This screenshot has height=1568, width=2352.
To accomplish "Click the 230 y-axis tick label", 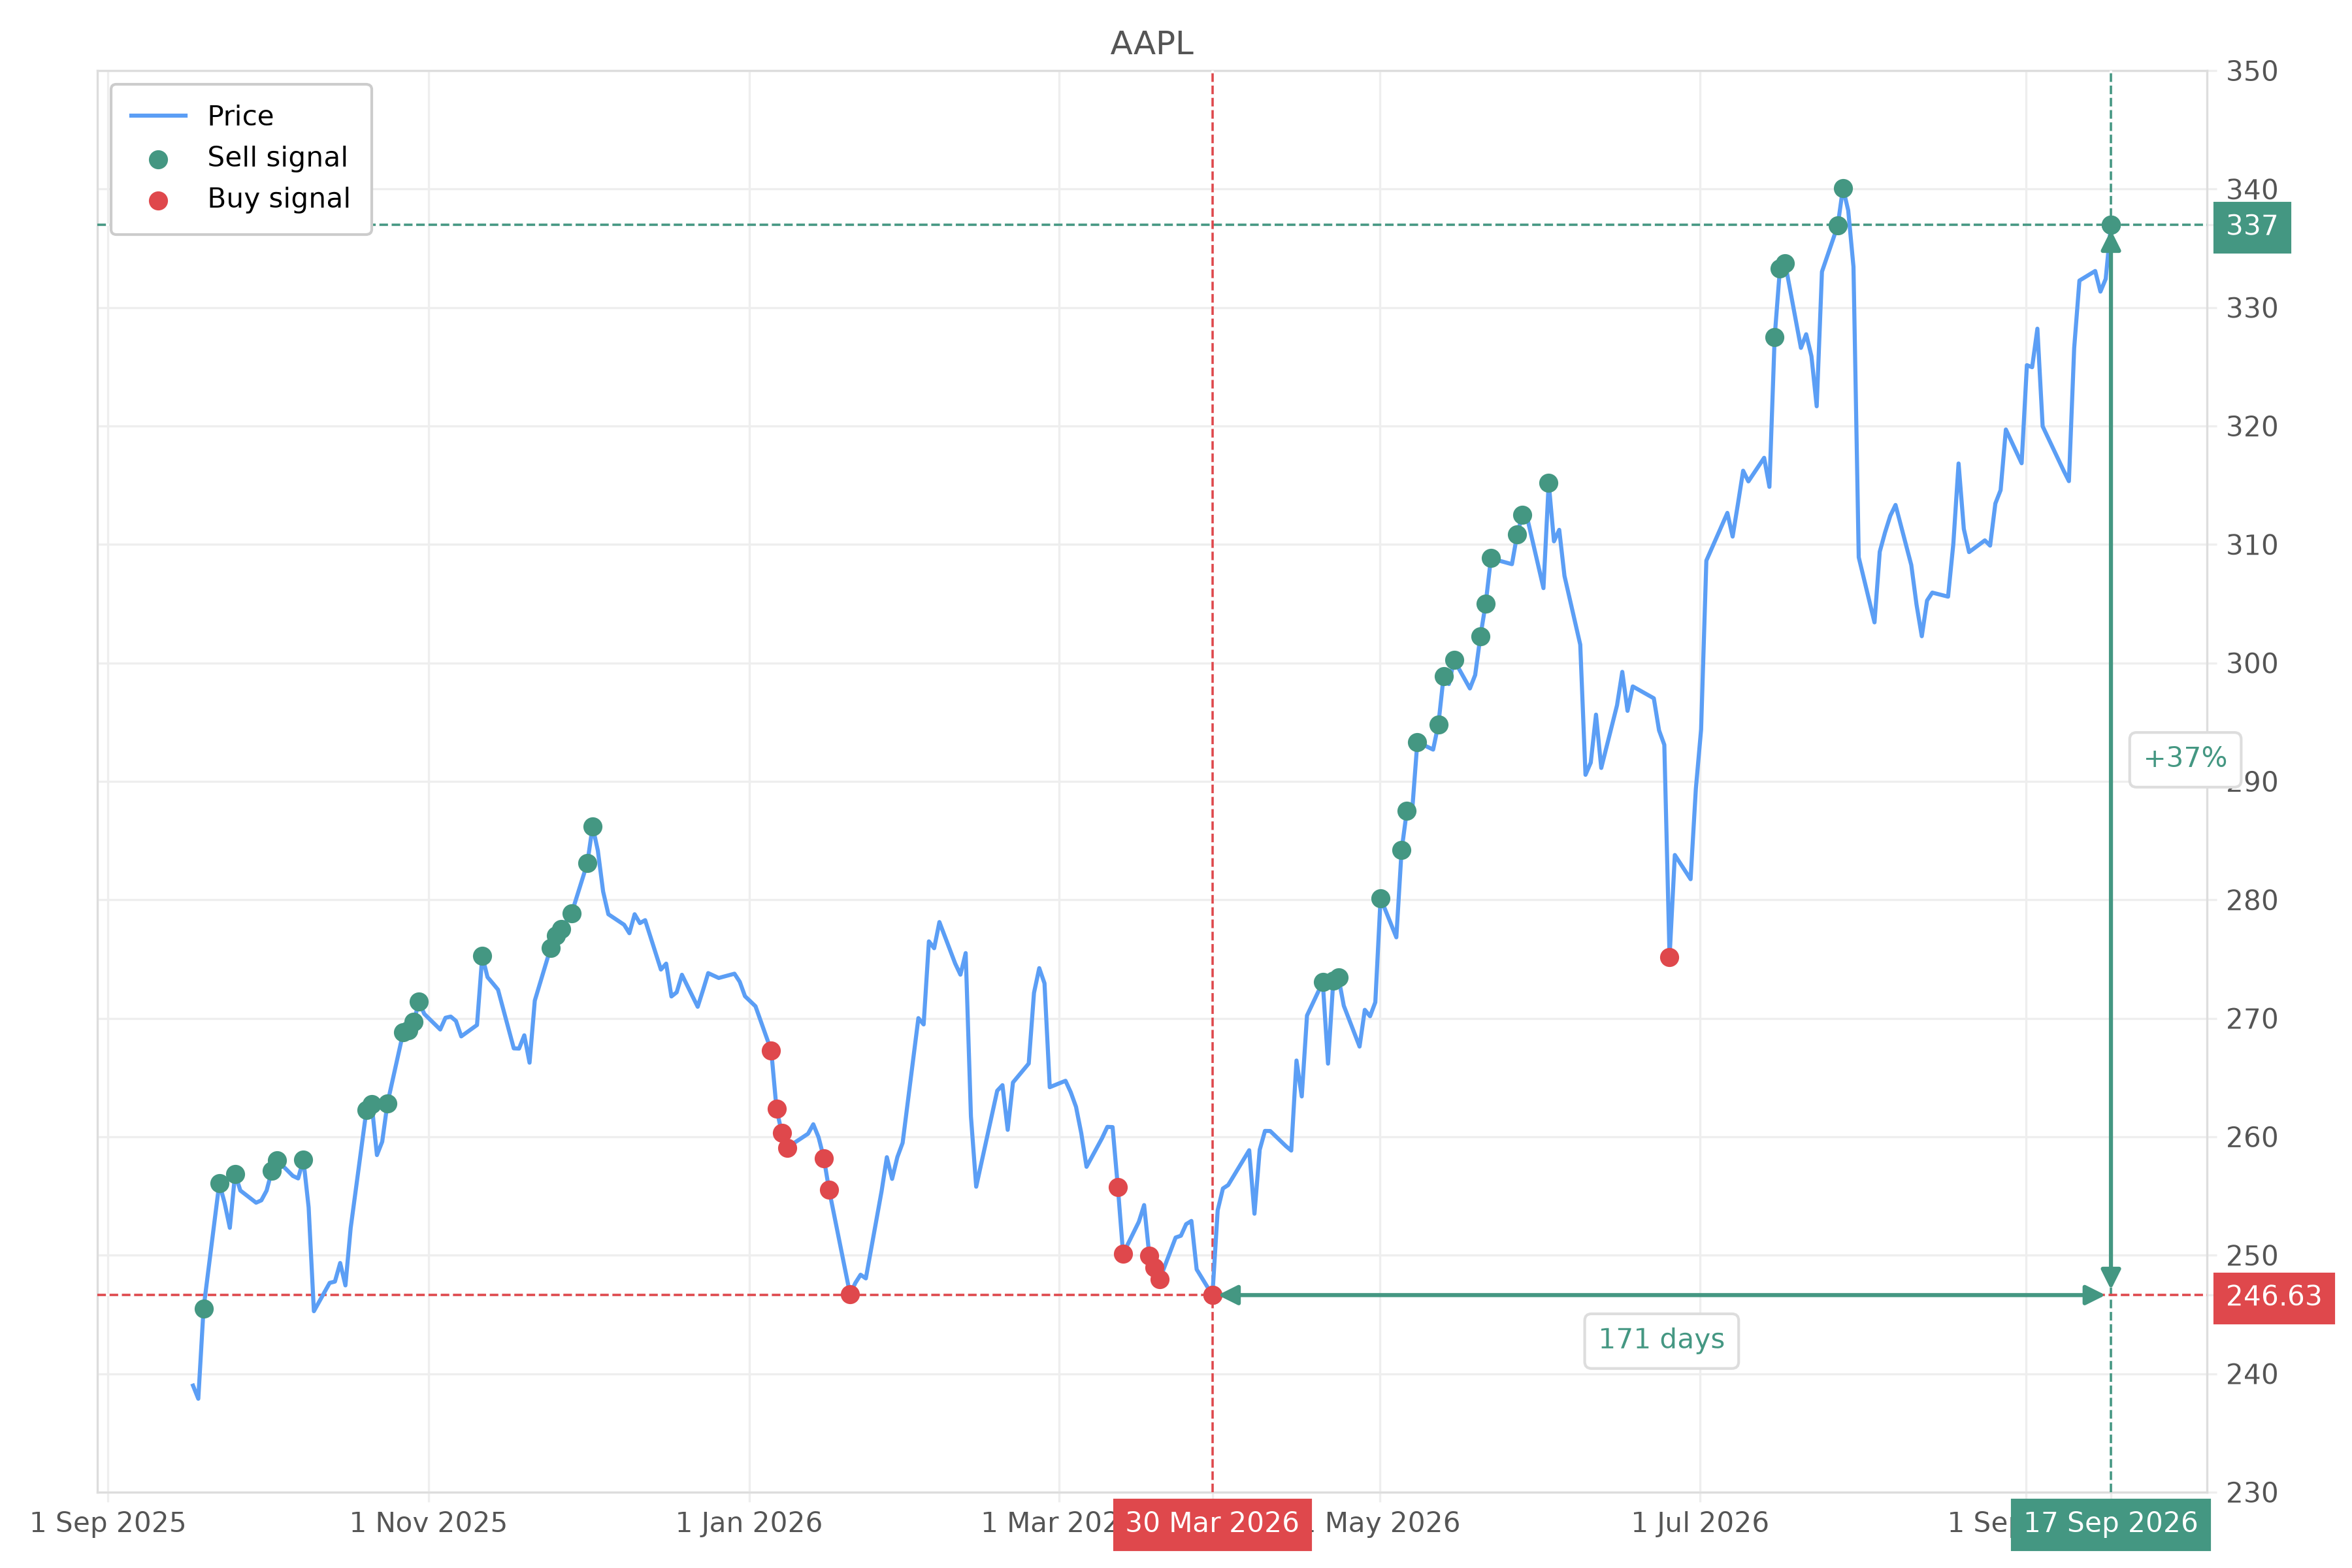I will [2251, 1493].
